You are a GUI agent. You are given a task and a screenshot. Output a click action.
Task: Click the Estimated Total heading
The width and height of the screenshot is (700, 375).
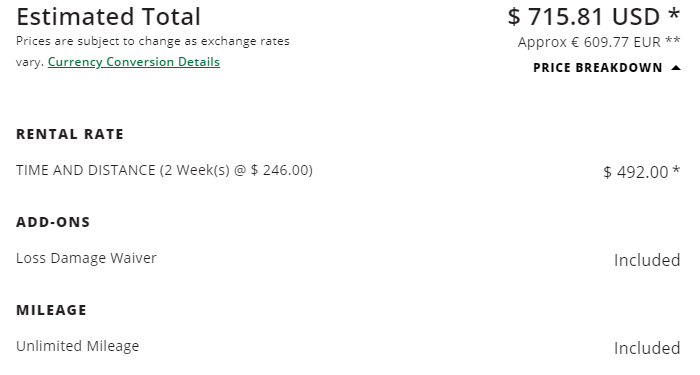coord(108,17)
